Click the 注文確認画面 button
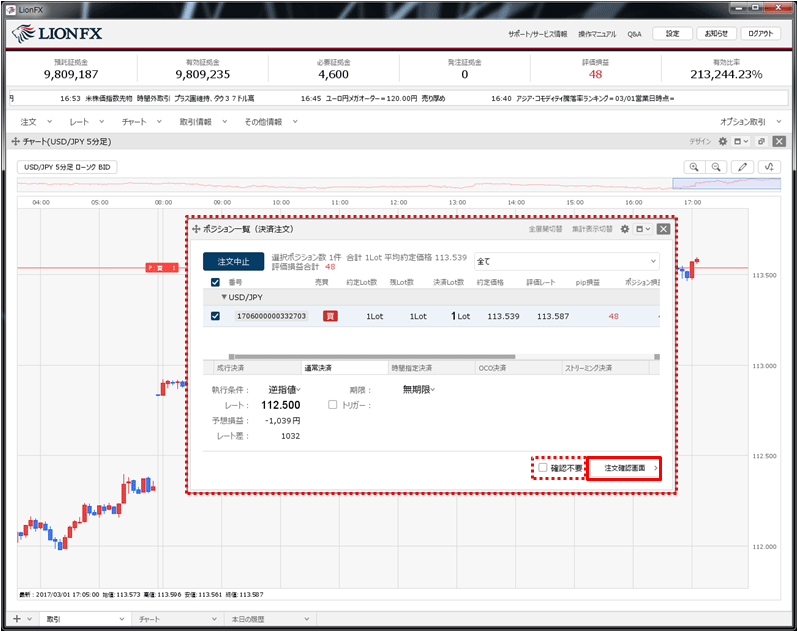The image size is (798, 632). click(x=624, y=468)
